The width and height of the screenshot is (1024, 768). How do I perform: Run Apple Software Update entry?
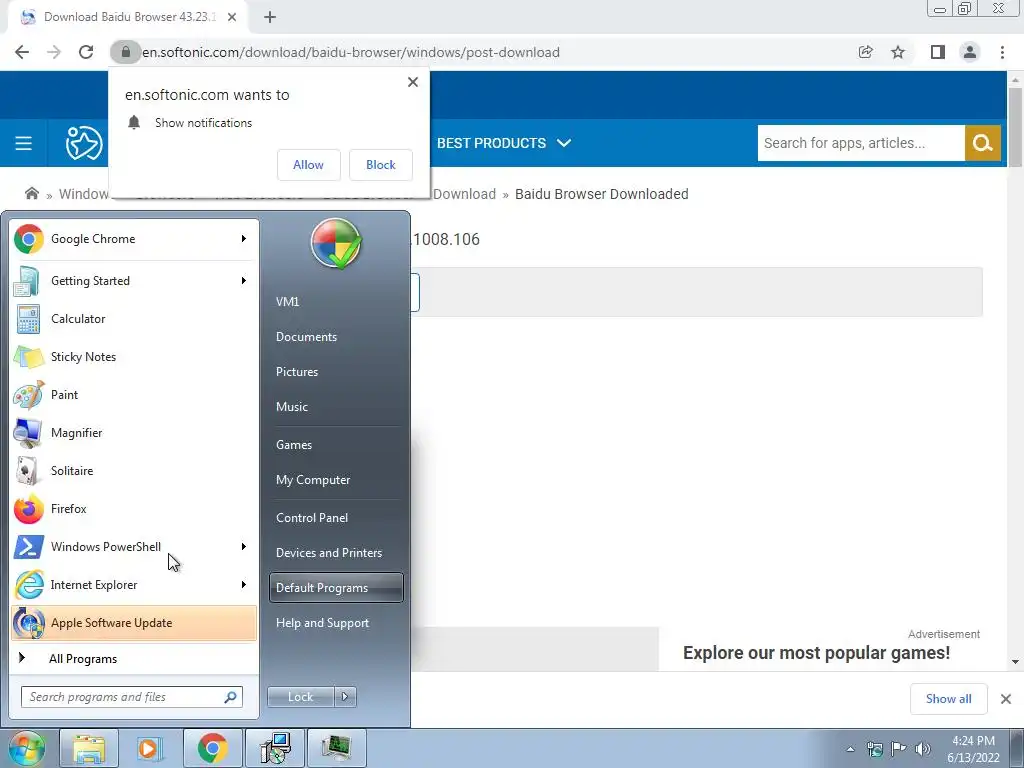click(x=134, y=622)
